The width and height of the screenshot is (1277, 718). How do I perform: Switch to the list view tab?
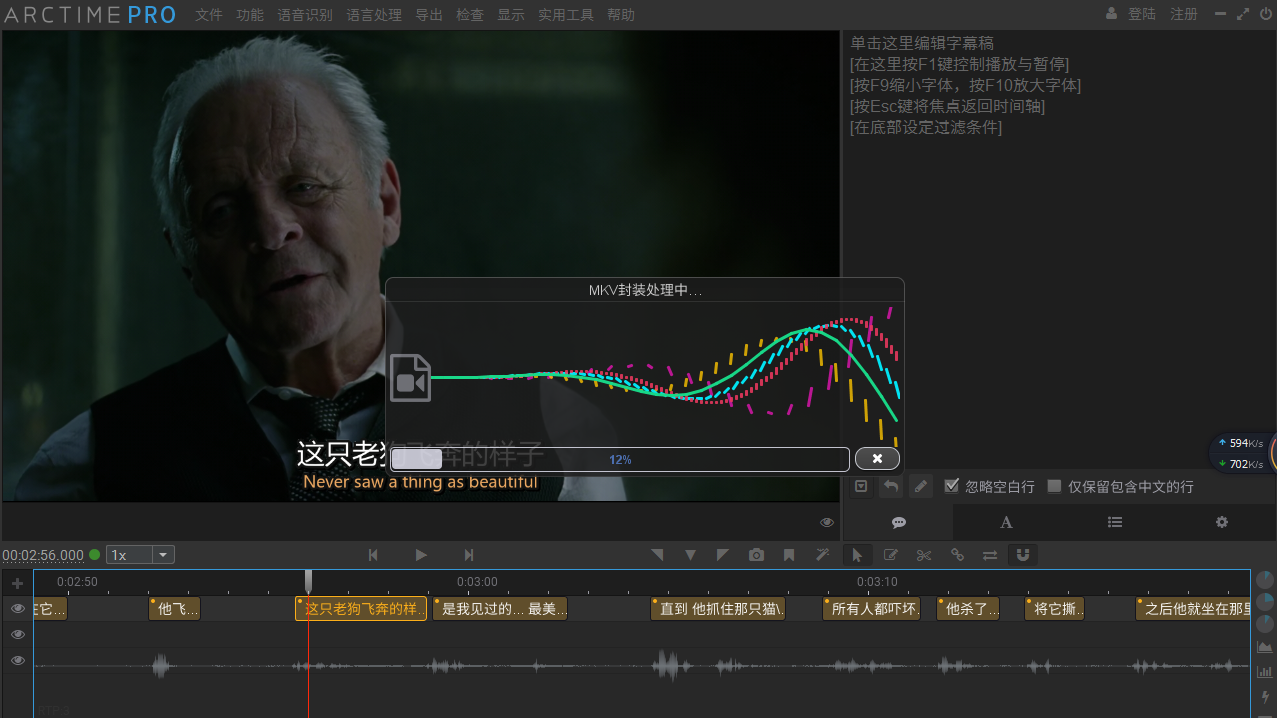(x=1115, y=522)
